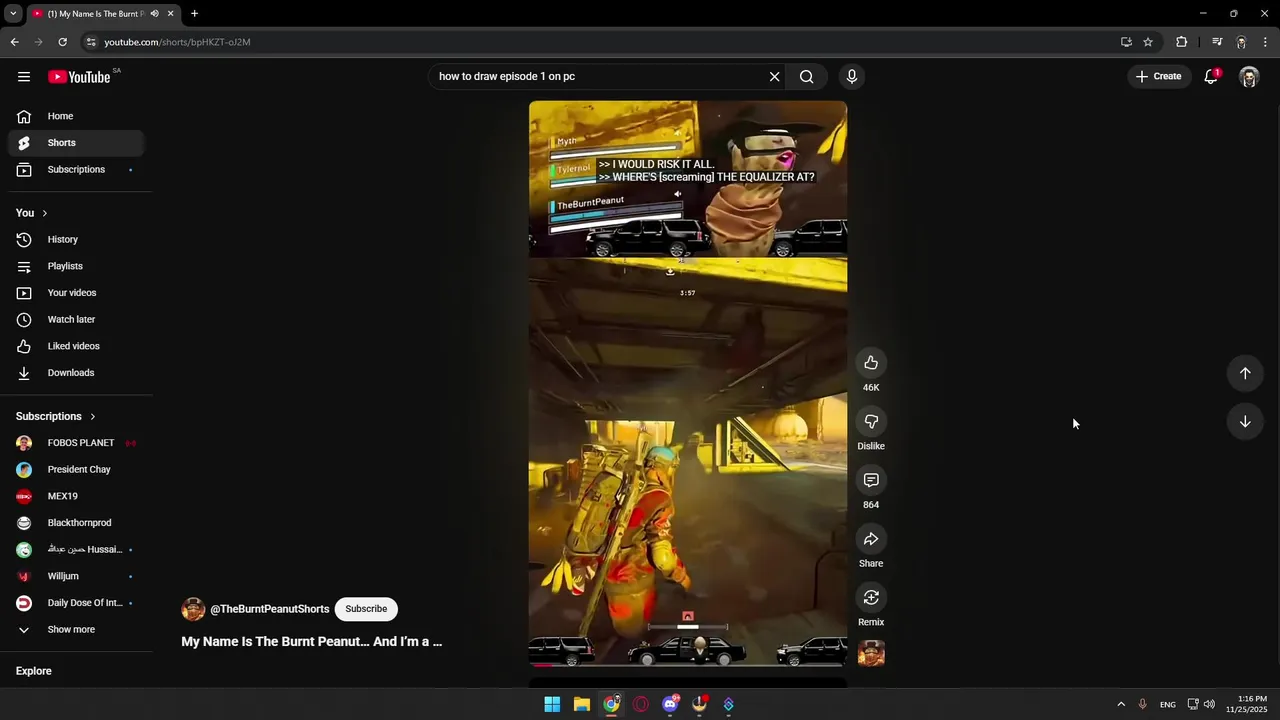Viewport: 1280px width, 720px height.
Task: Open Chrome three-dot menu
Action: (x=1266, y=42)
